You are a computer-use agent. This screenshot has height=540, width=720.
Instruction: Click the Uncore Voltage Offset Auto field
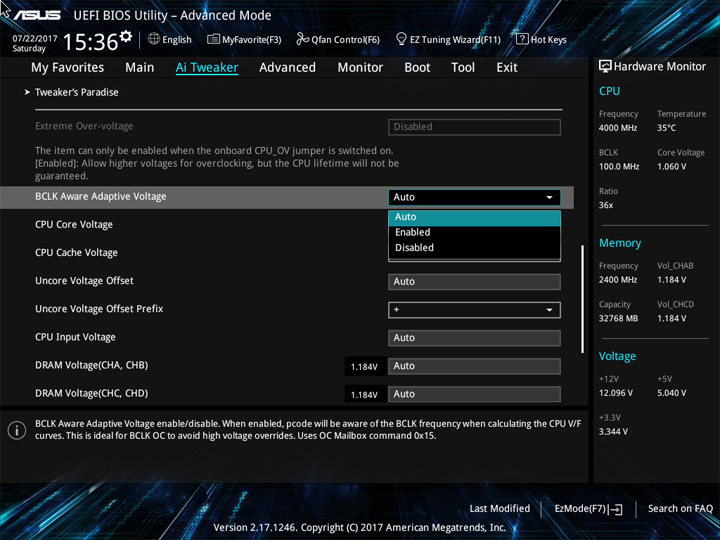pos(474,282)
